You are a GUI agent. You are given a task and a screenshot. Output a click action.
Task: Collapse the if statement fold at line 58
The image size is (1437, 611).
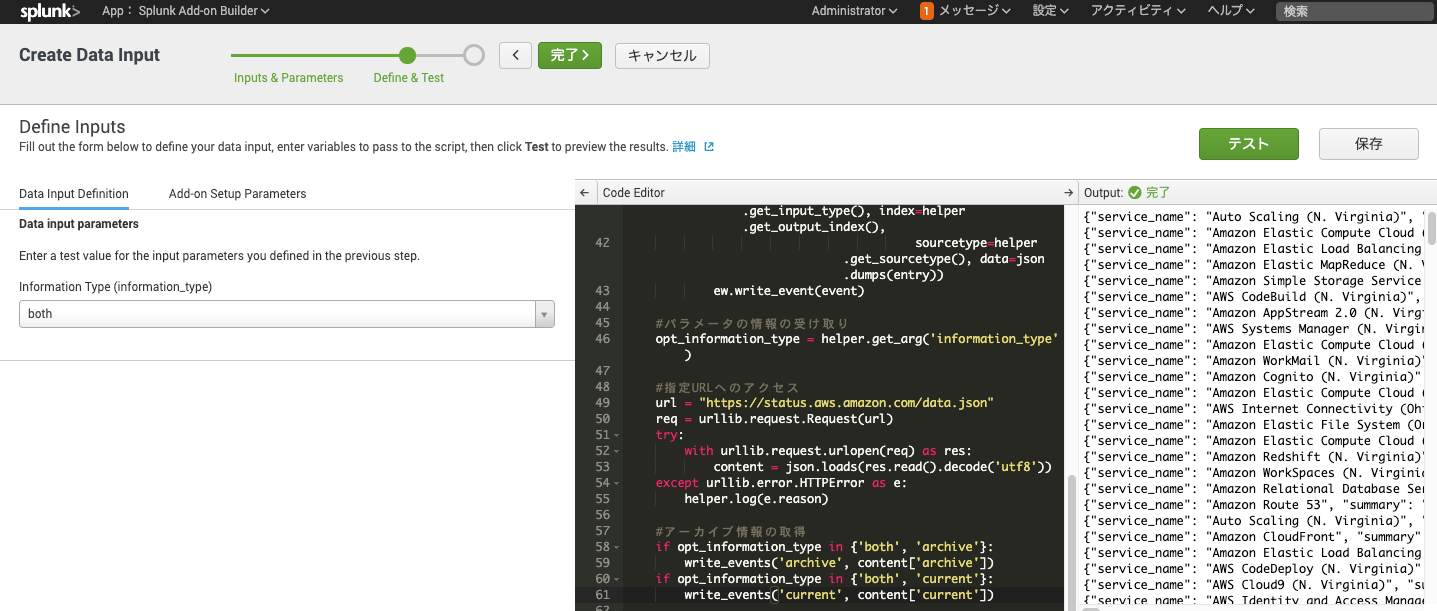pyautogui.click(x=616, y=546)
